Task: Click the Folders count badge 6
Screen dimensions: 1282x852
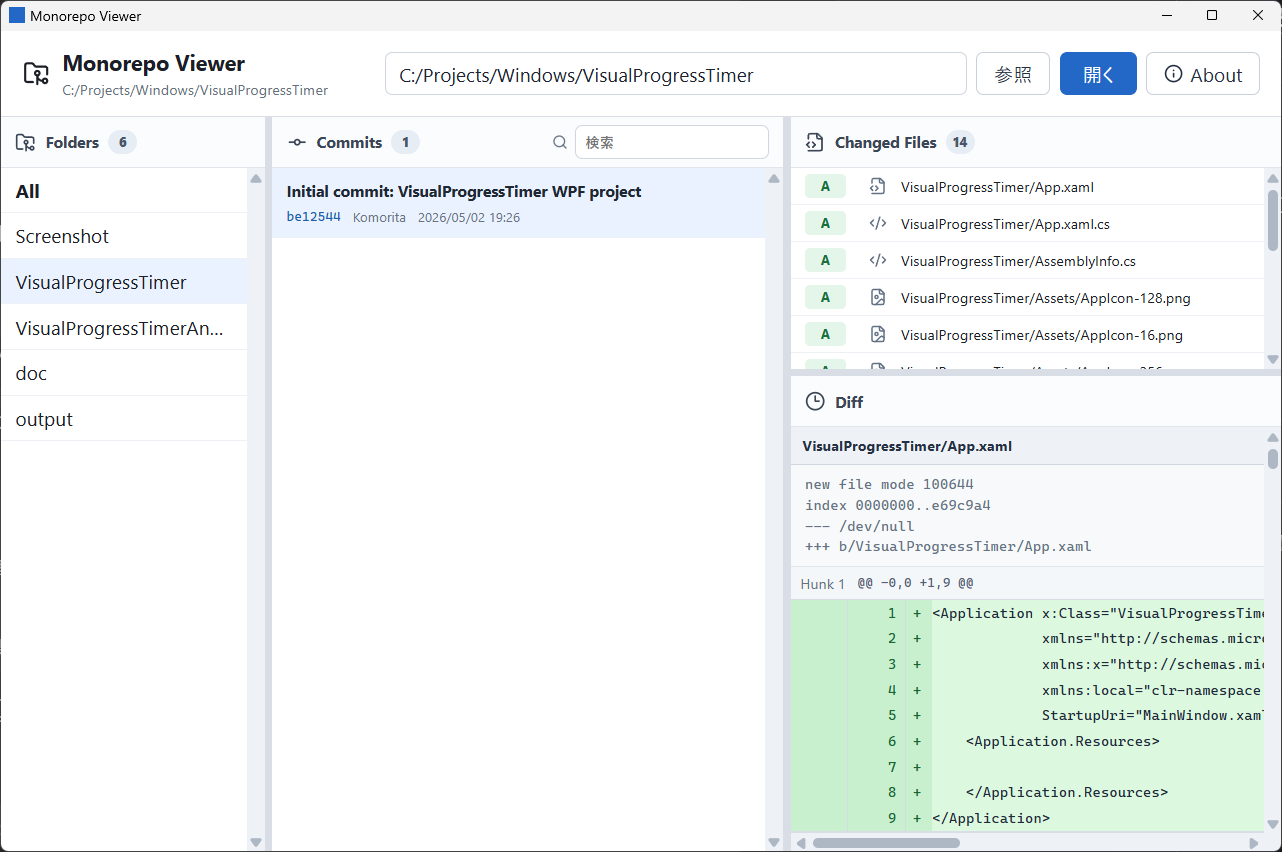Action: click(x=122, y=142)
